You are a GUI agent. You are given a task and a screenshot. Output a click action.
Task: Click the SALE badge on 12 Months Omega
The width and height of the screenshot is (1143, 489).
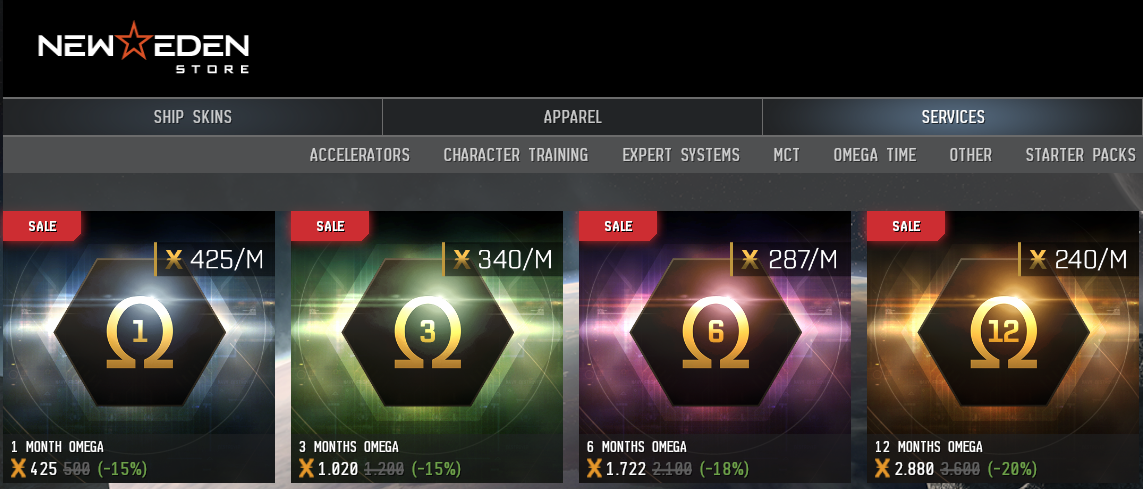[905, 226]
